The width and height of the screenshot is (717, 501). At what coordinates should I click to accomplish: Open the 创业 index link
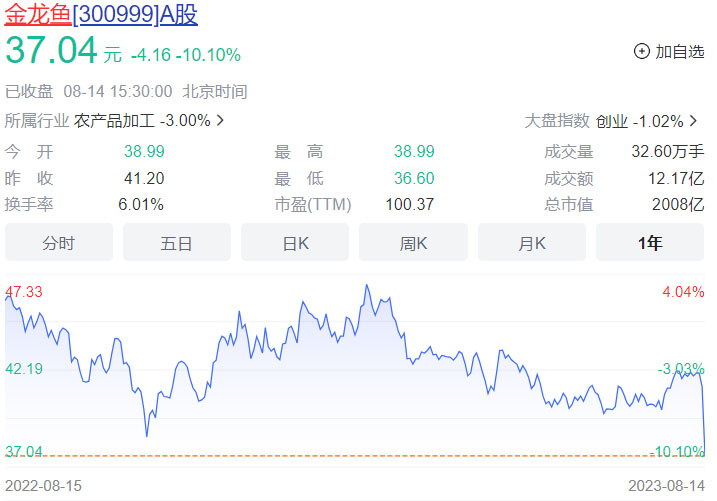pyautogui.click(x=612, y=122)
